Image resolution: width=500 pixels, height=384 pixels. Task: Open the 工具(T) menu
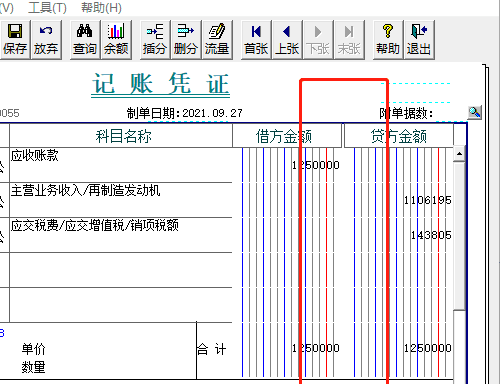47,7
